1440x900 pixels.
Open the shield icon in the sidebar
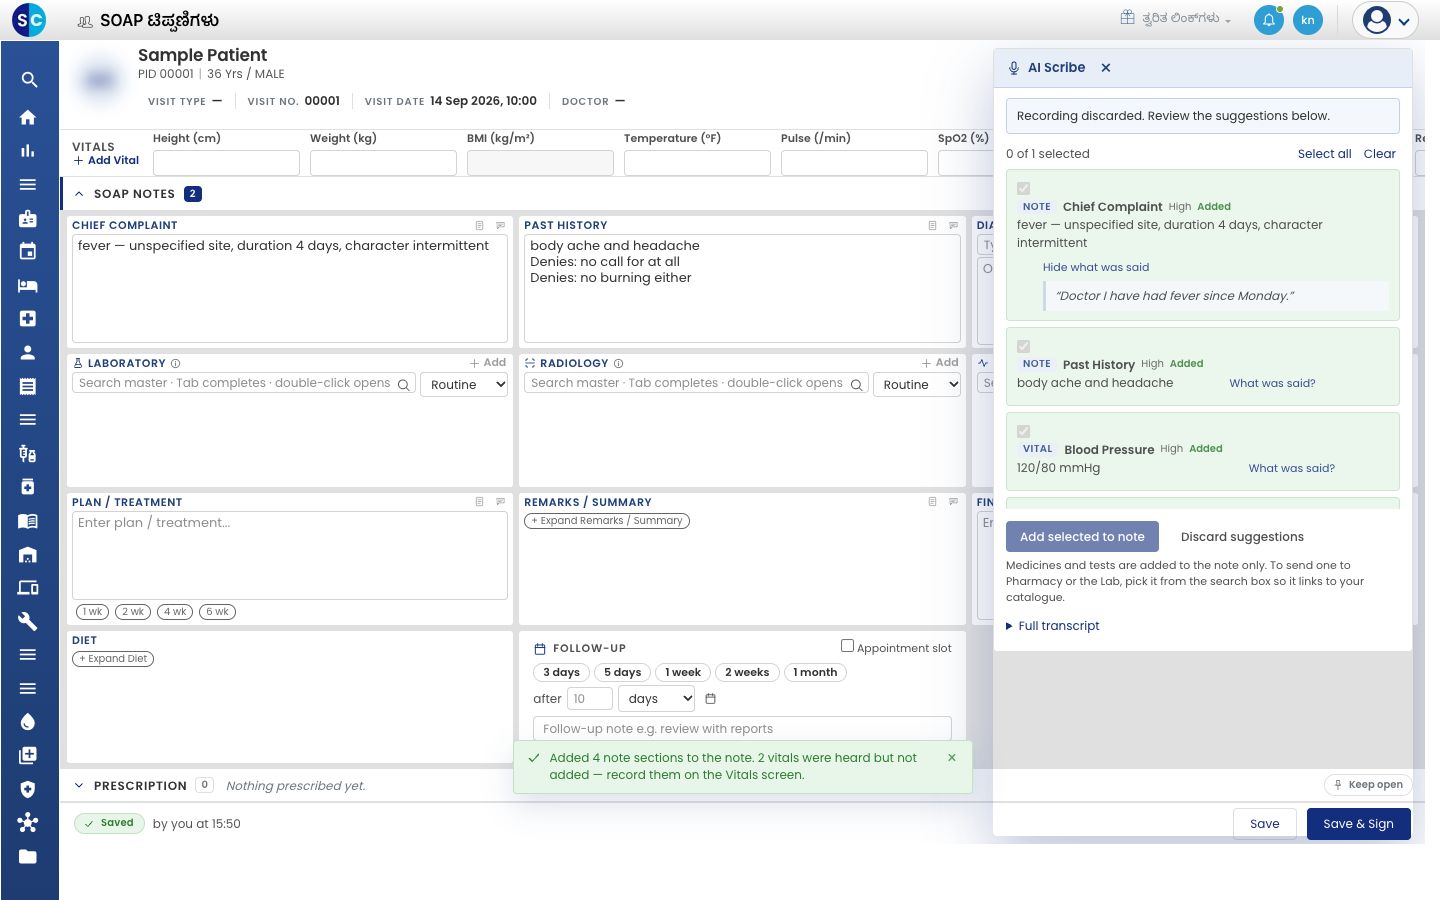[28, 789]
